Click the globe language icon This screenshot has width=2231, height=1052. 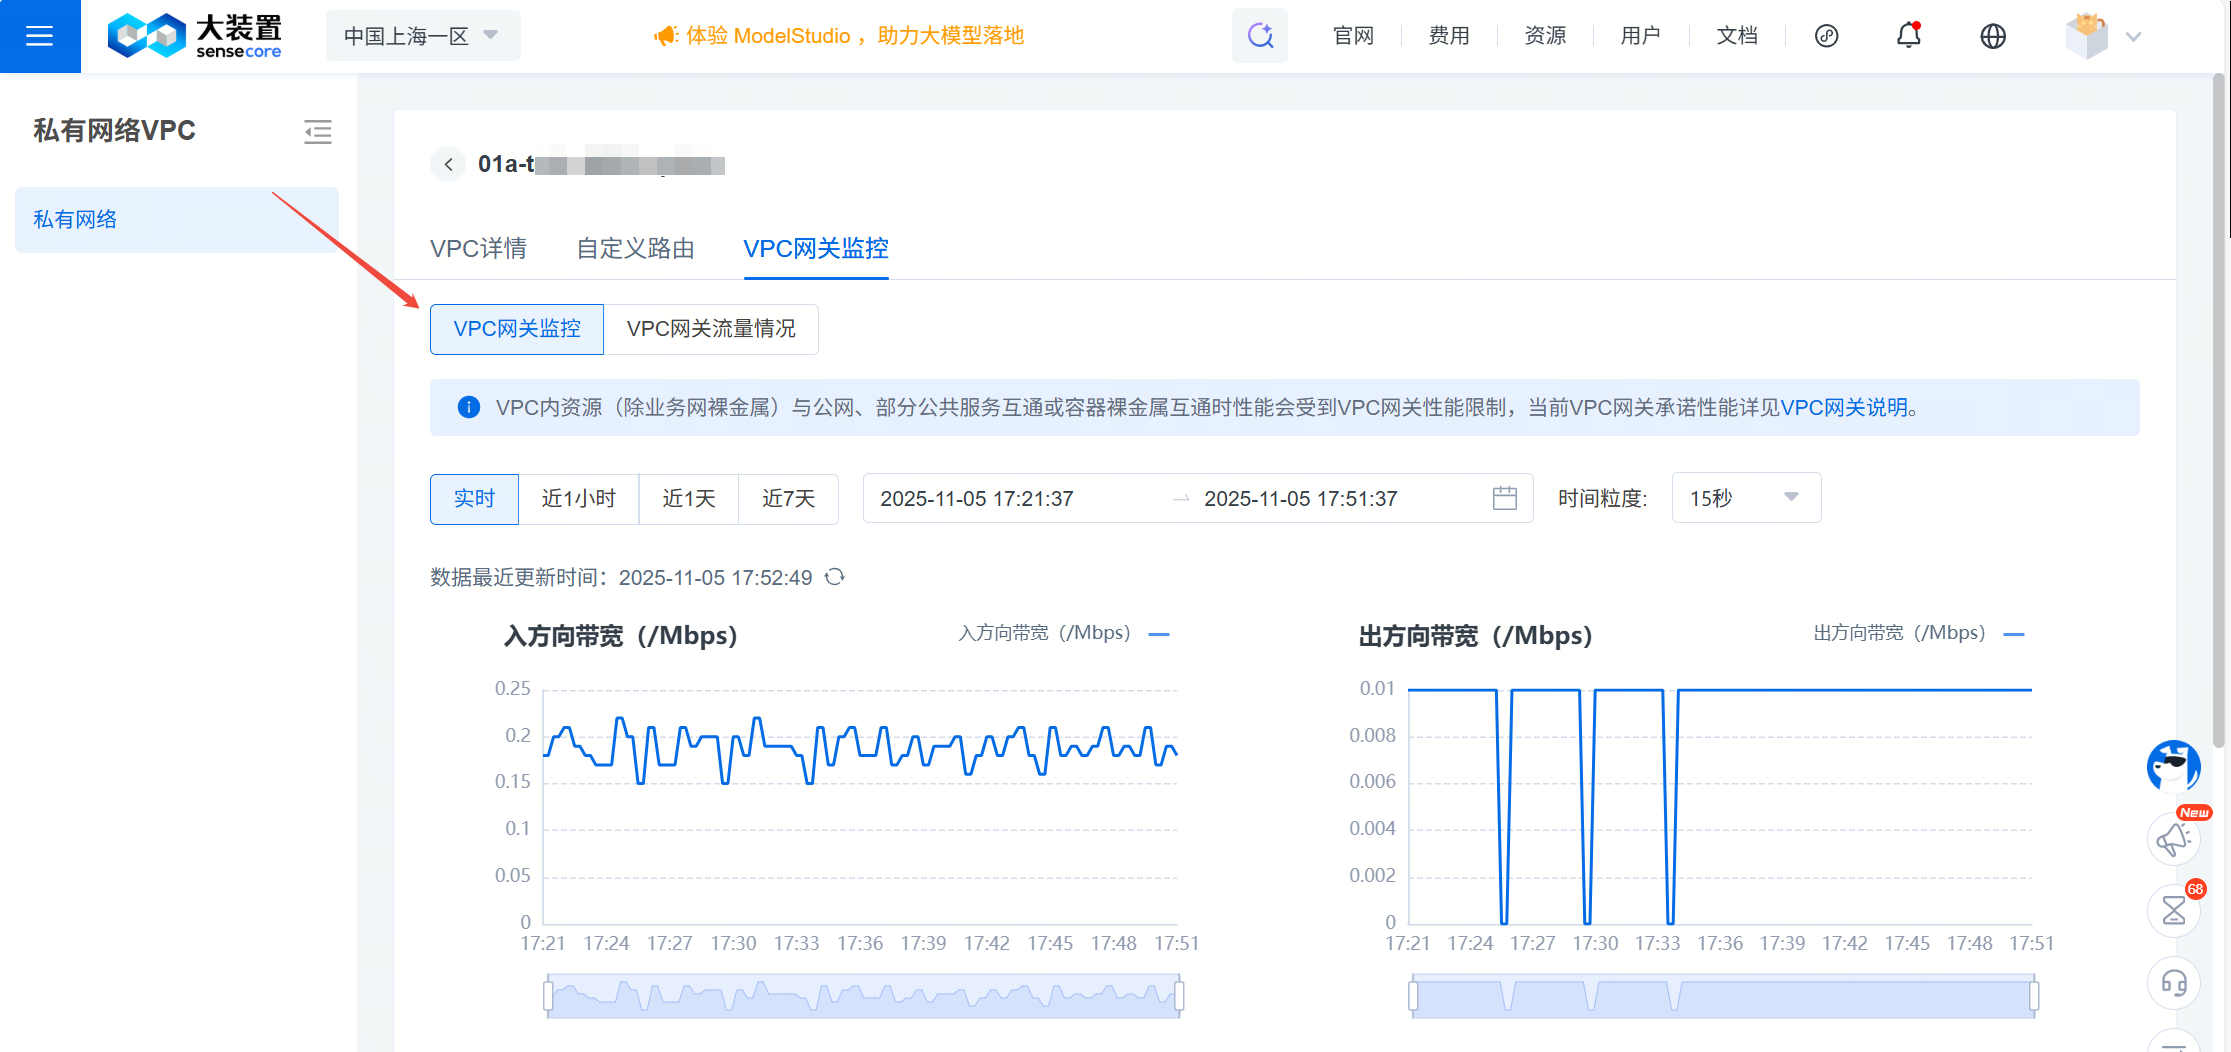point(1992,37)
